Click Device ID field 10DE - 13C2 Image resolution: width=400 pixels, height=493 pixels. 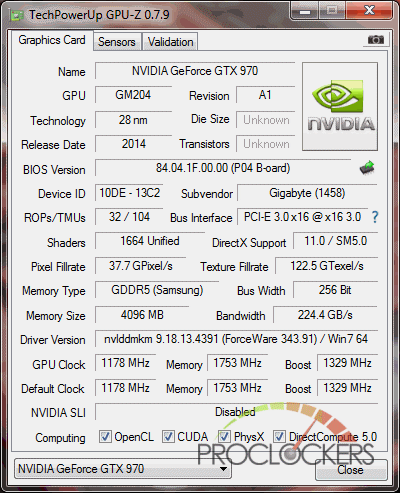pos(129,193)
